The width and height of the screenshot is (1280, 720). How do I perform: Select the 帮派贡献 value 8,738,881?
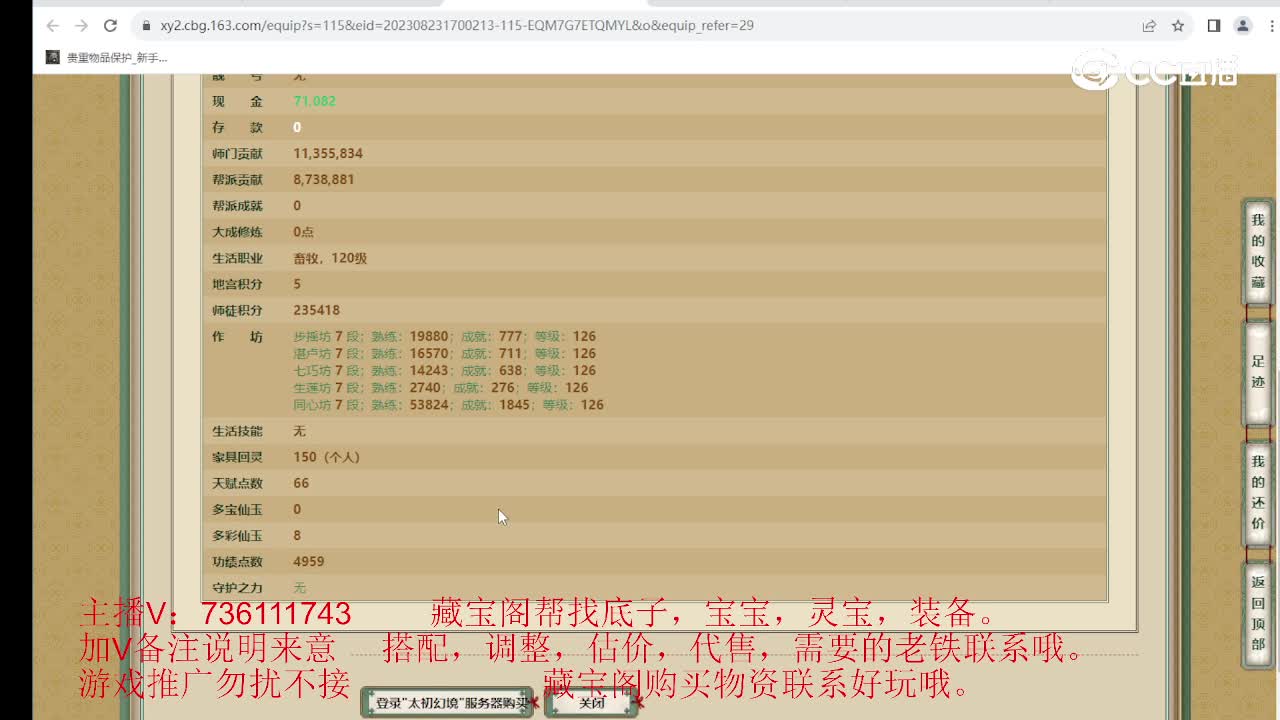point(323,179)
